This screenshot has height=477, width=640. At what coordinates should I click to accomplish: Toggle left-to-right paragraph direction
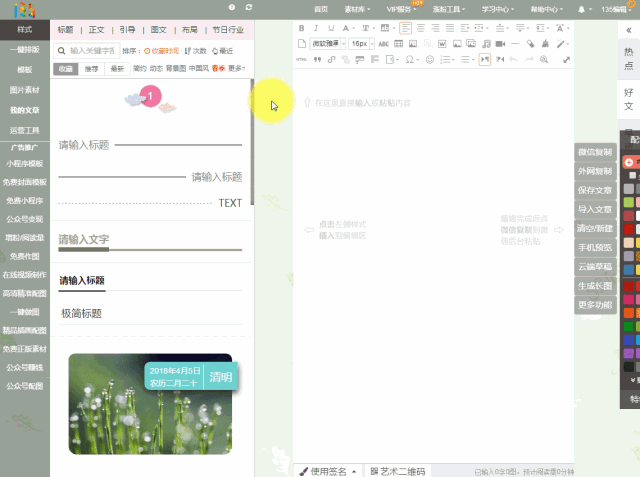pos(484,60)
